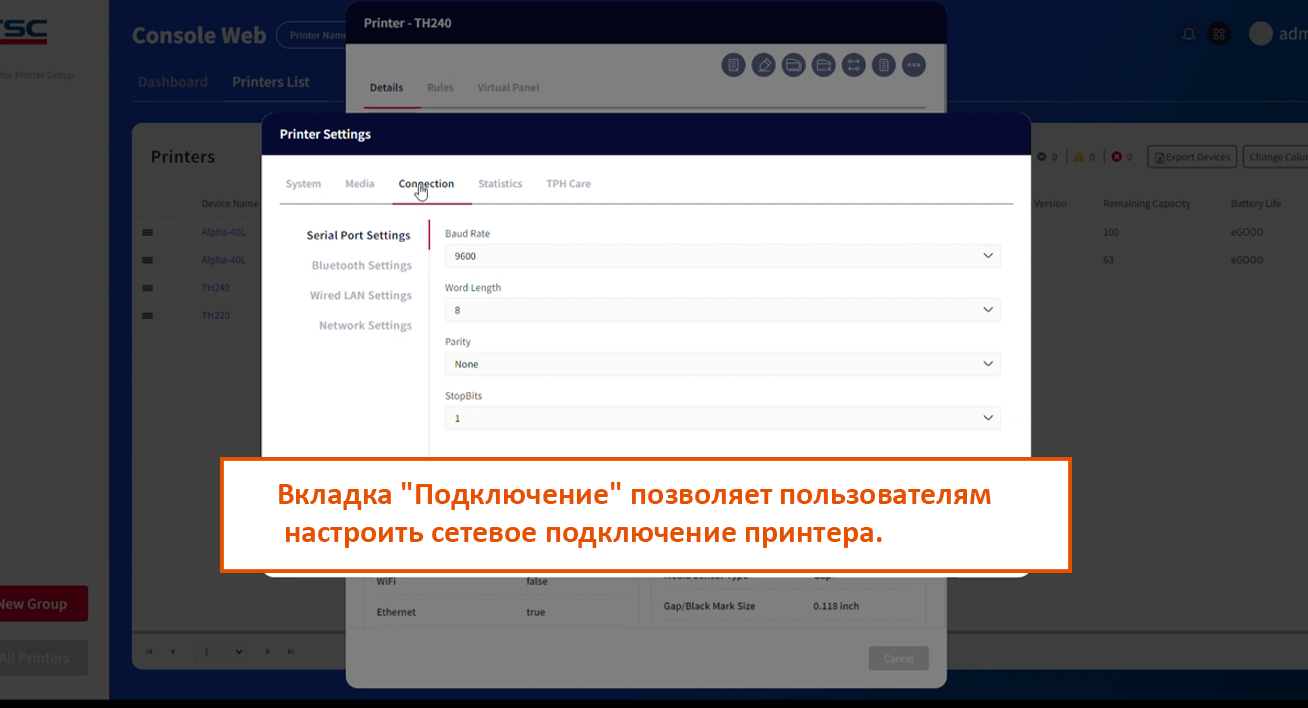Screen dimensions: 1308x708
Task: Open the Baud Rate dropdown
Action: coord(722,256)
